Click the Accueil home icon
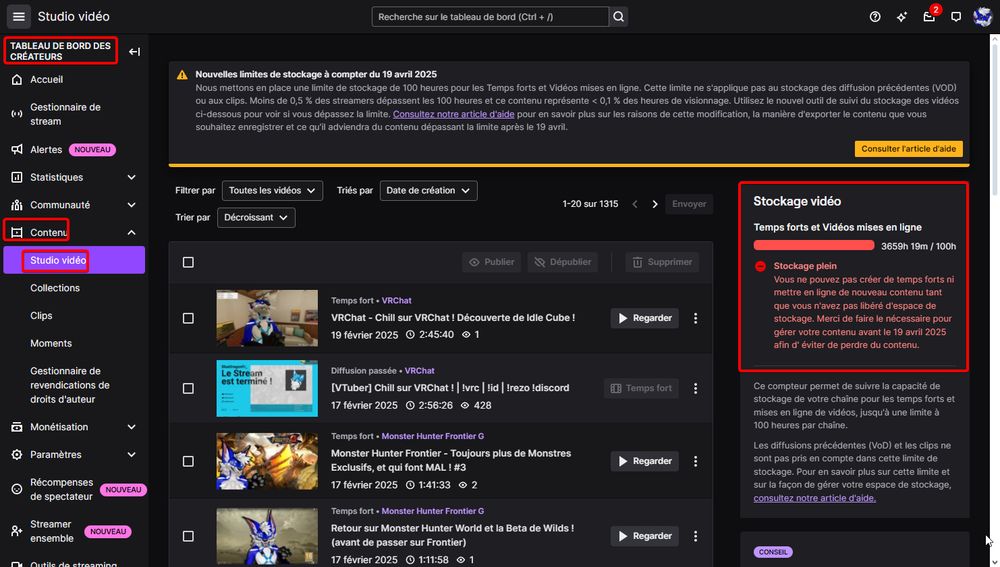The height and width of the screenshot is (567, 1000). click(17, 80)
